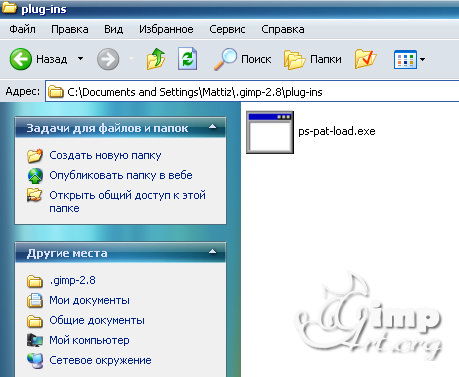Open the Сервис menu

point(227,29)
